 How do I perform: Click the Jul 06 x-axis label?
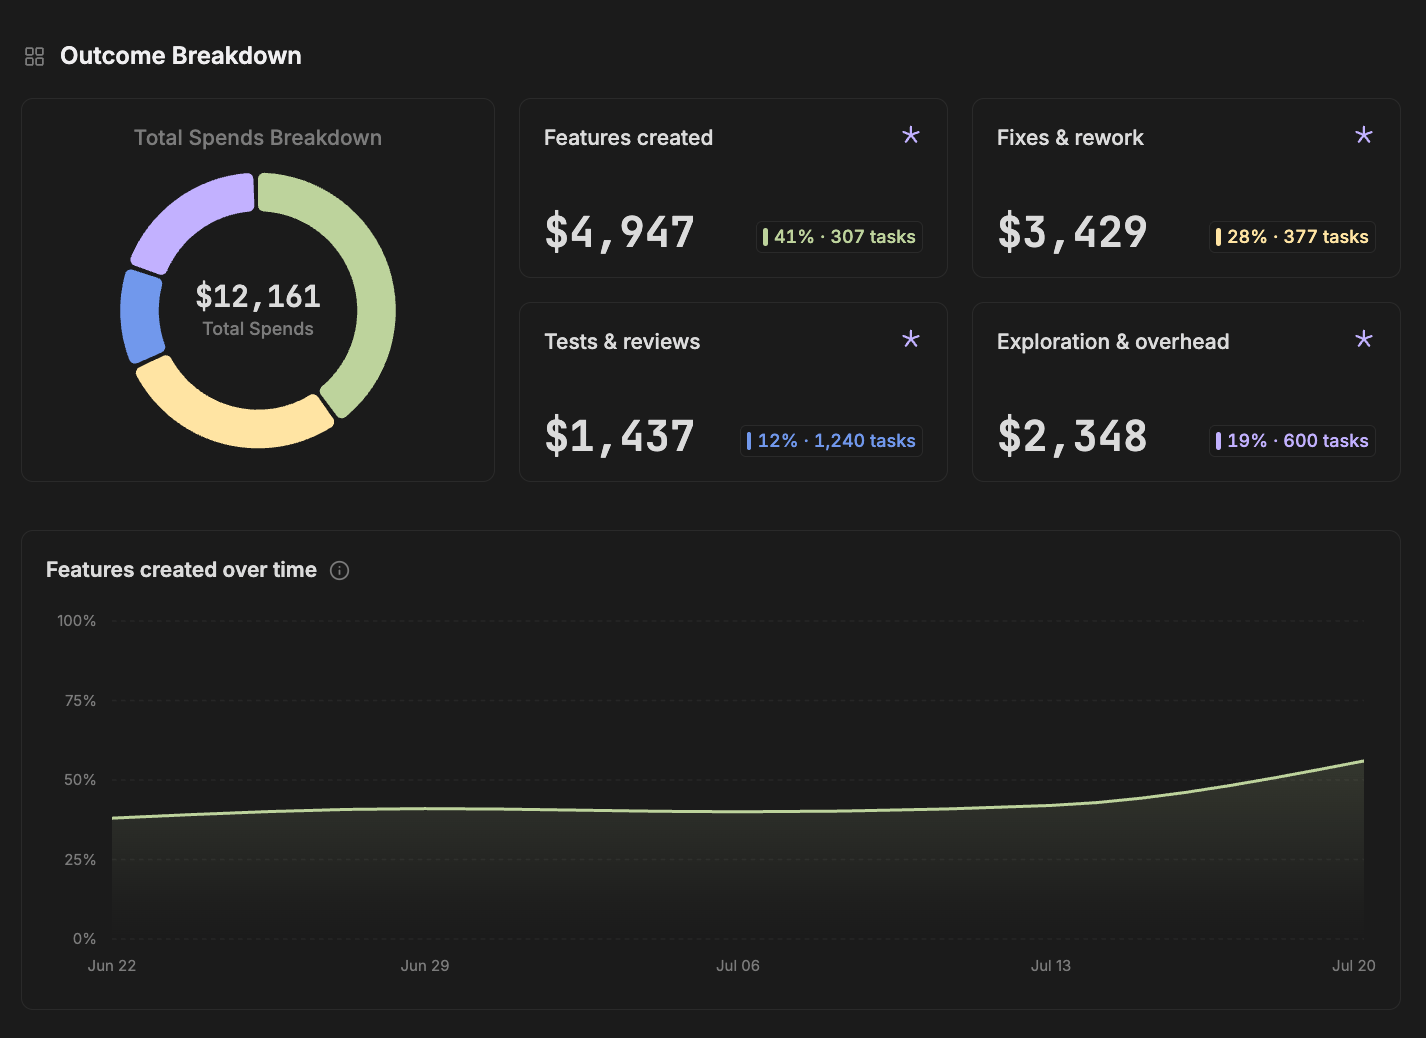(738, 966)
